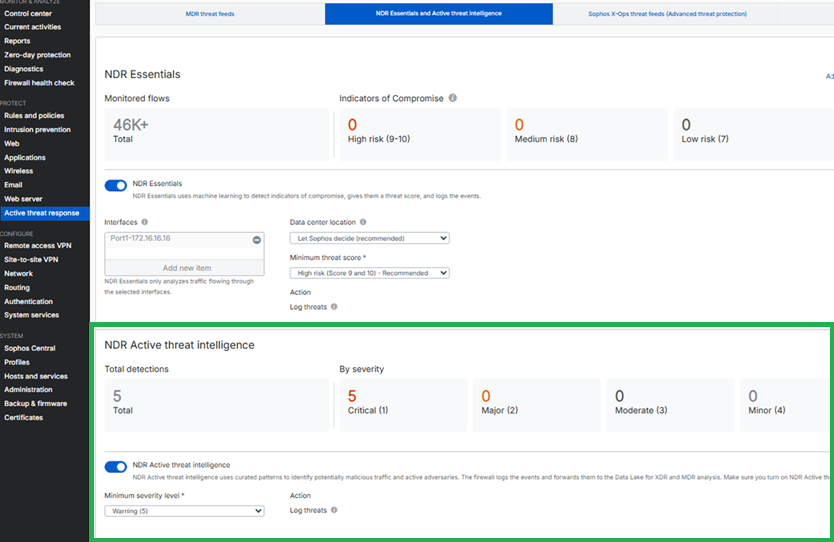The image size is (834, 542).
Task: Open the Minimum threat score dropdown
Action: [369, 273]
